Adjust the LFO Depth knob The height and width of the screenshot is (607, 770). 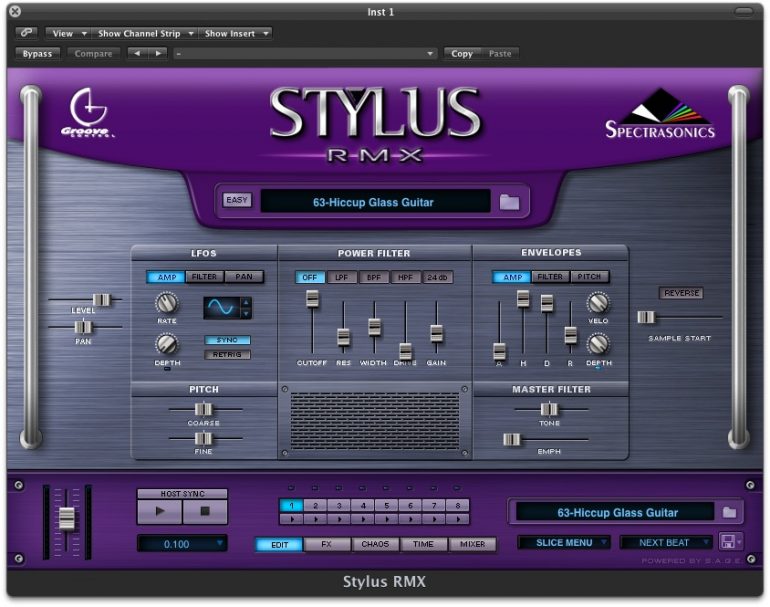click(x=166, y=344)
